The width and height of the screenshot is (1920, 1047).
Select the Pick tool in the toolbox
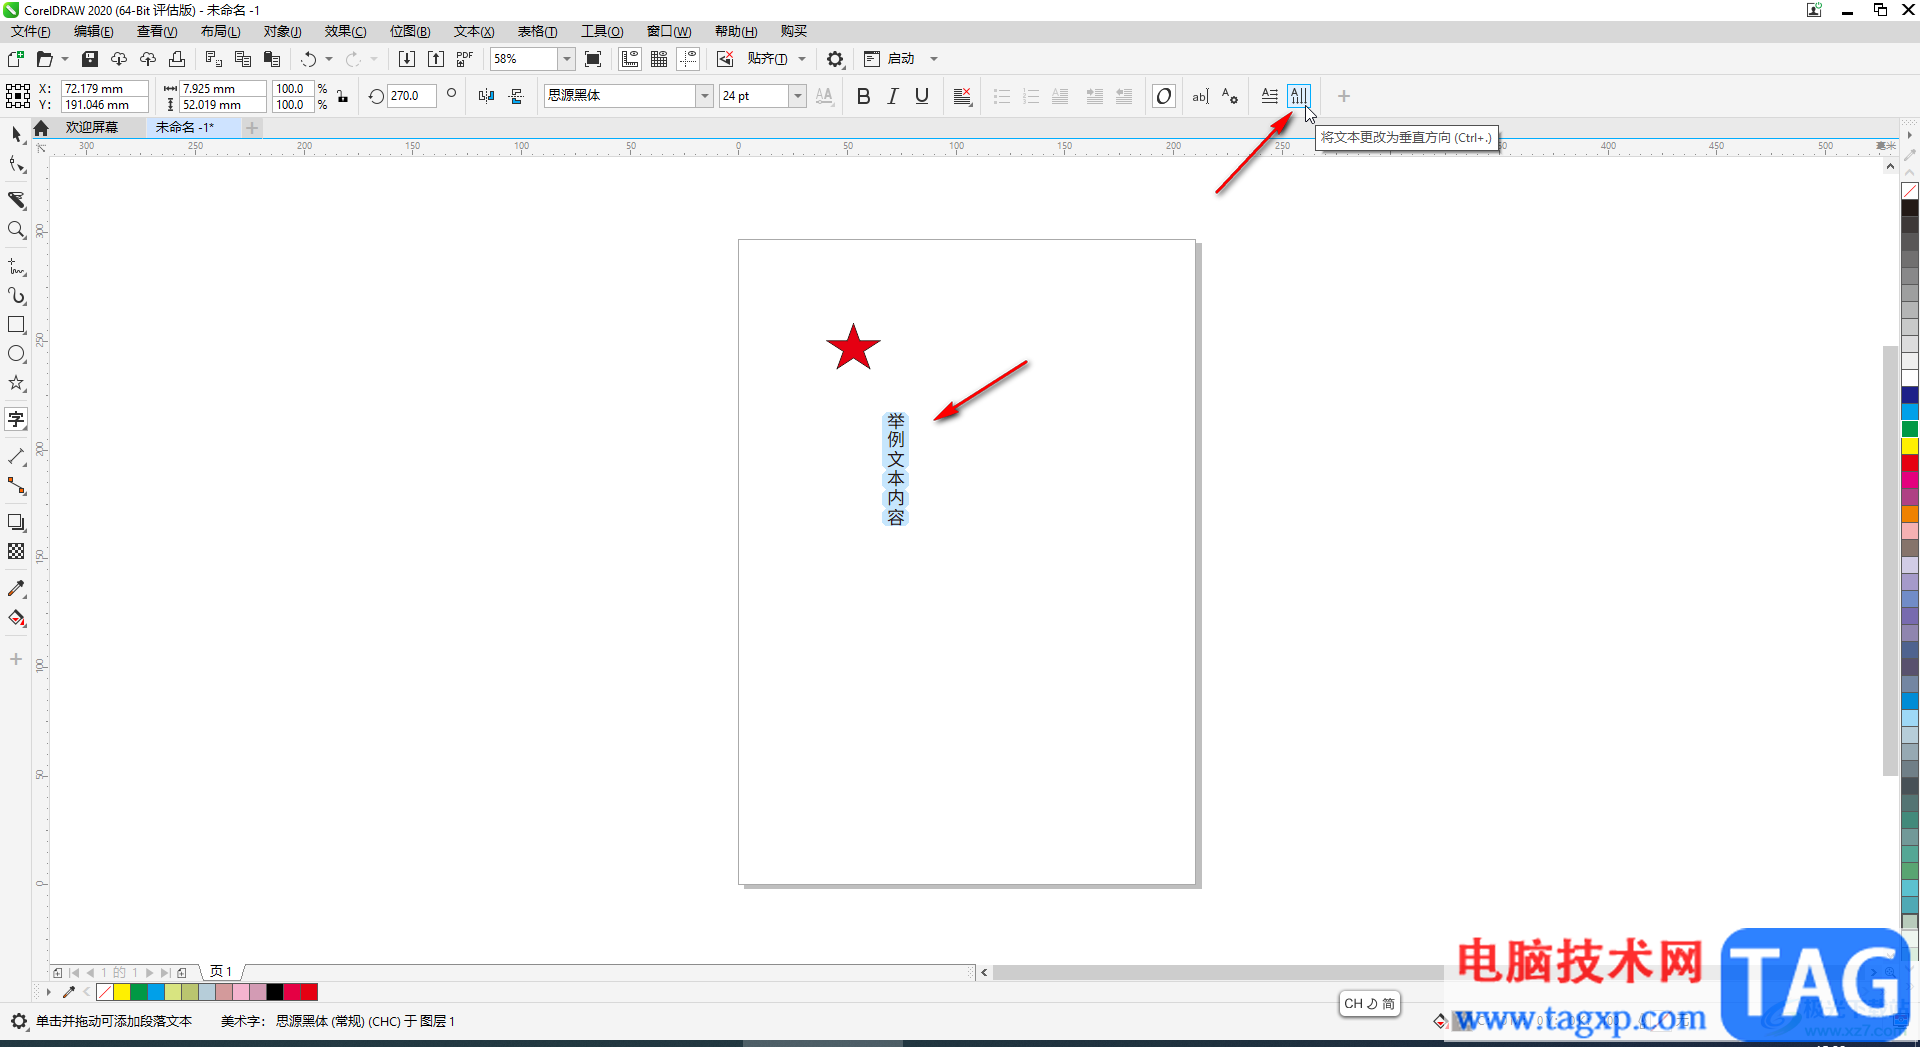[x=16, y=134]
